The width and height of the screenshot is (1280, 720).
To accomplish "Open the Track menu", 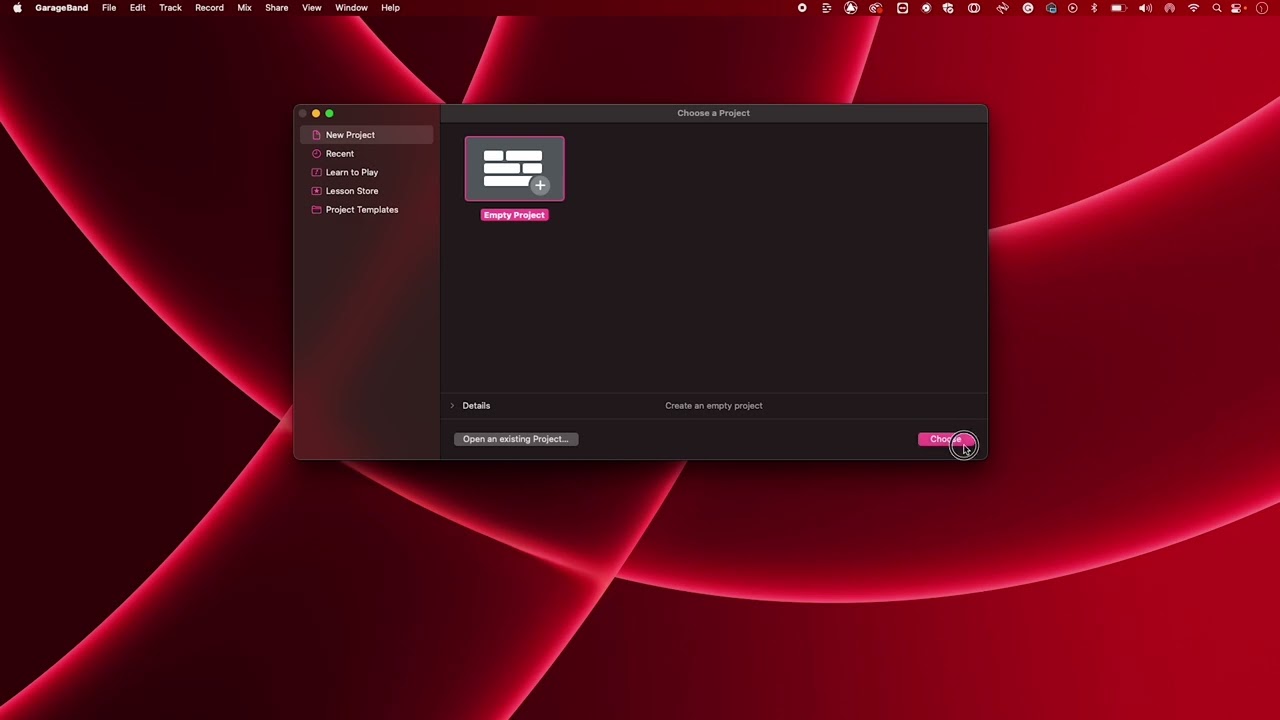I will [x=170, y=8].
